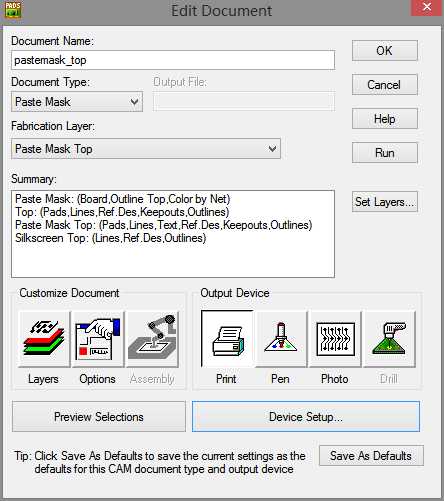Viewport: 444px width, 501px height.
Task: Select the Pen output device
Action: point(281,339)
